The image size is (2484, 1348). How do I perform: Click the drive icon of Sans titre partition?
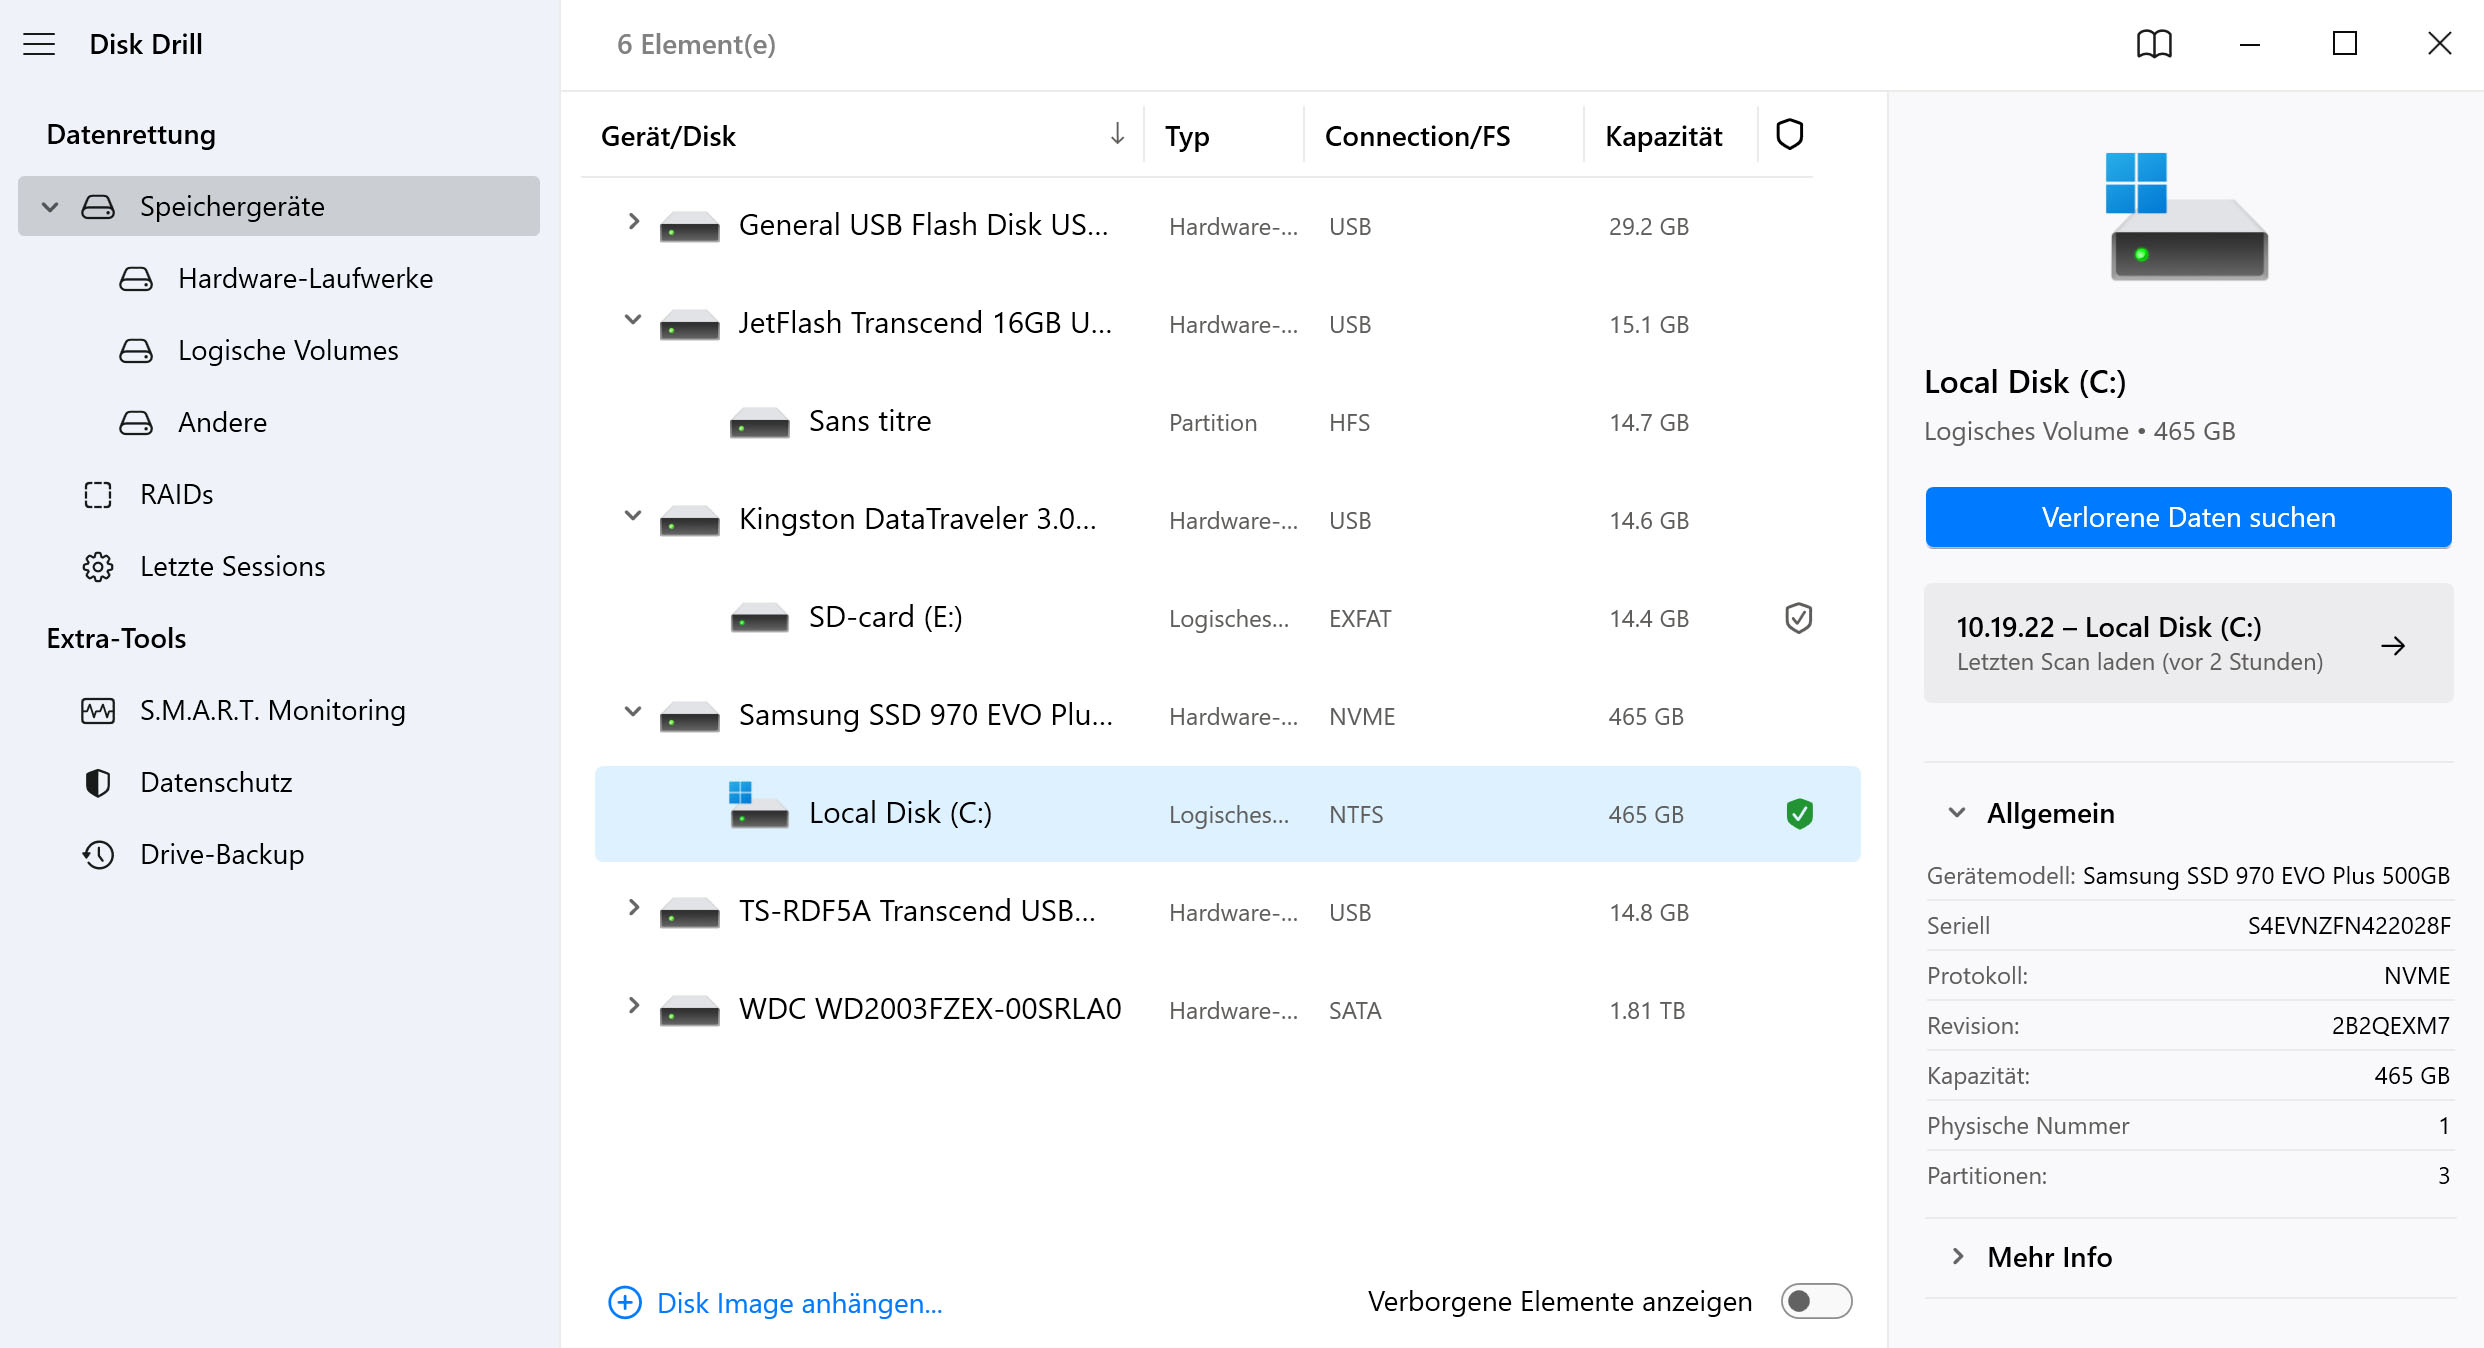pyautogui.click(x=760, y=423)
